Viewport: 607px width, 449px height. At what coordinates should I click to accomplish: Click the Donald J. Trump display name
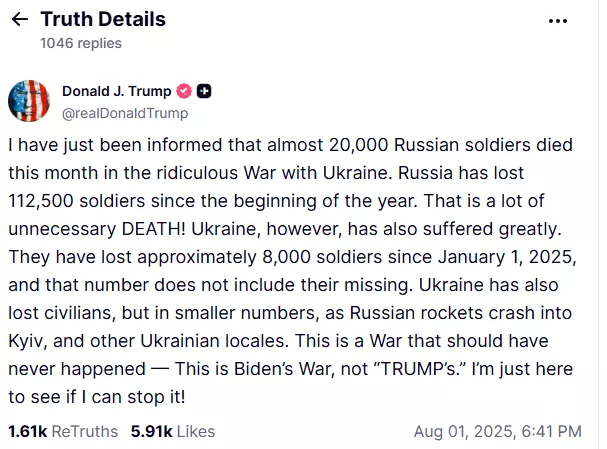pos(116,91)
